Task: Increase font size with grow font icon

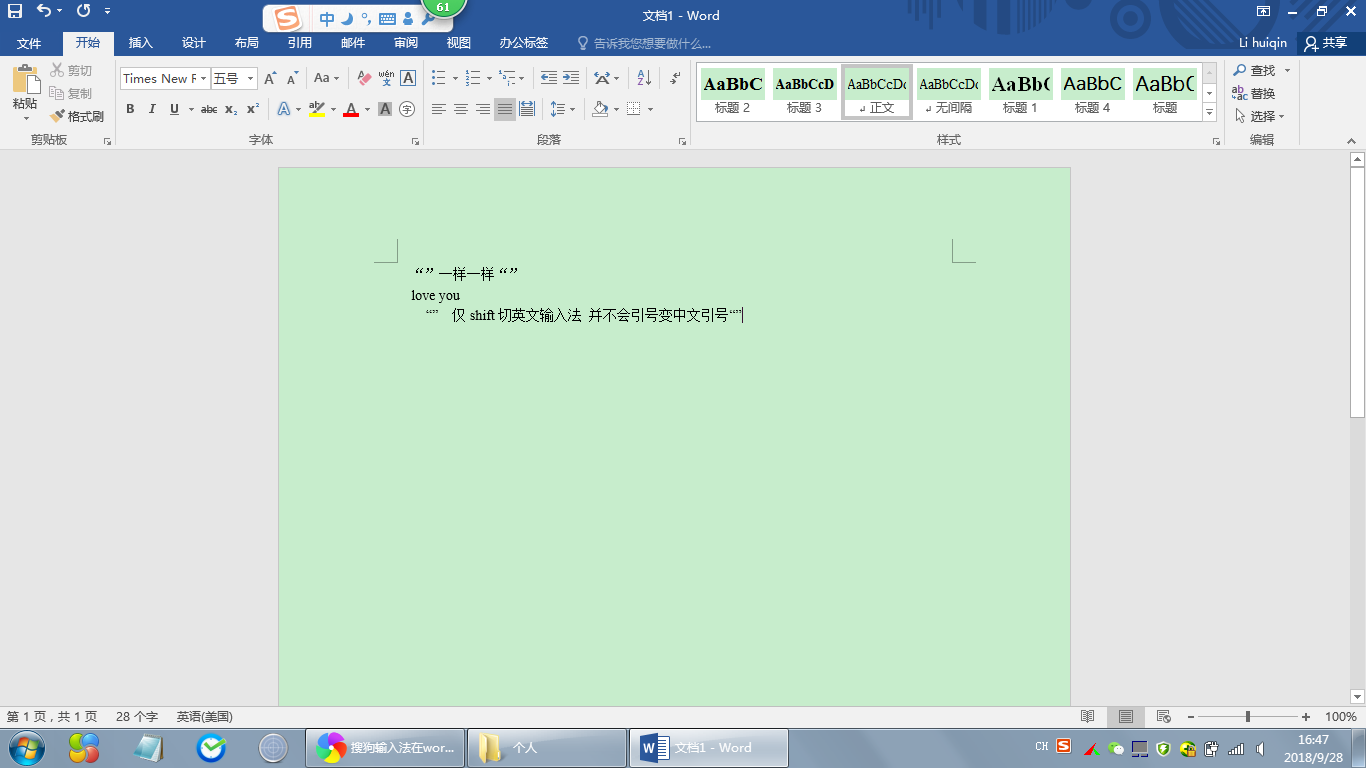Action: (270, 78)
